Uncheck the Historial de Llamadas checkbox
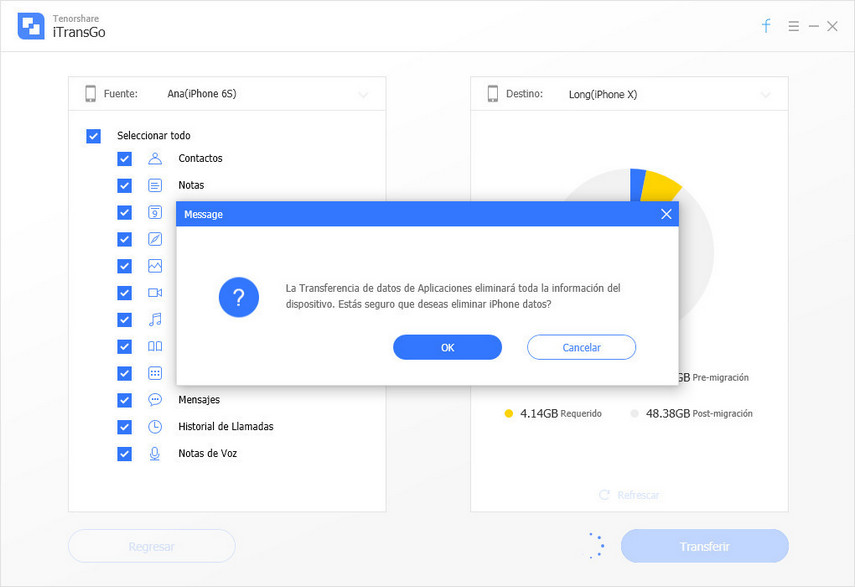This screenshot has width=855, height=587. [124, 427]
